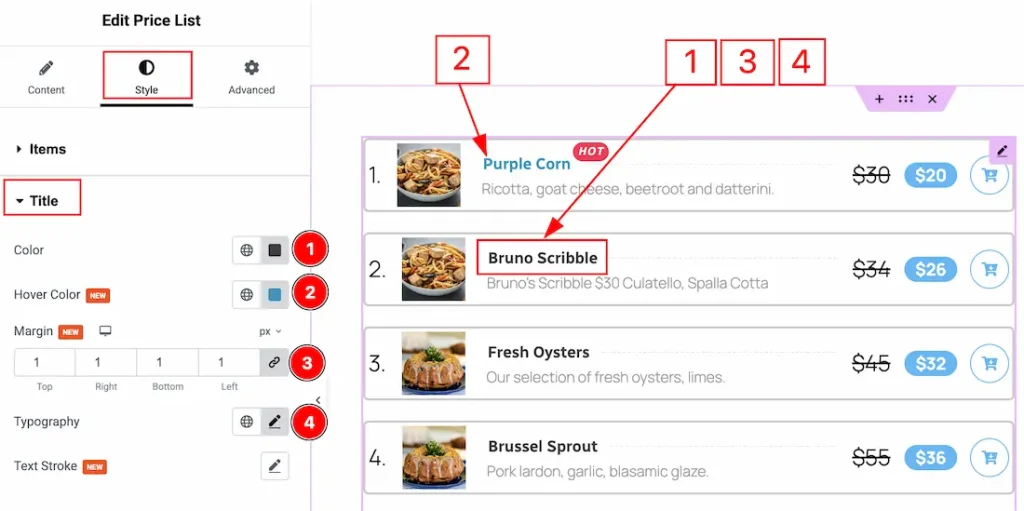Collapse the Title section
Viewport: 1024px width, 511px height.
pyautogui.click(x=43, y=201)
